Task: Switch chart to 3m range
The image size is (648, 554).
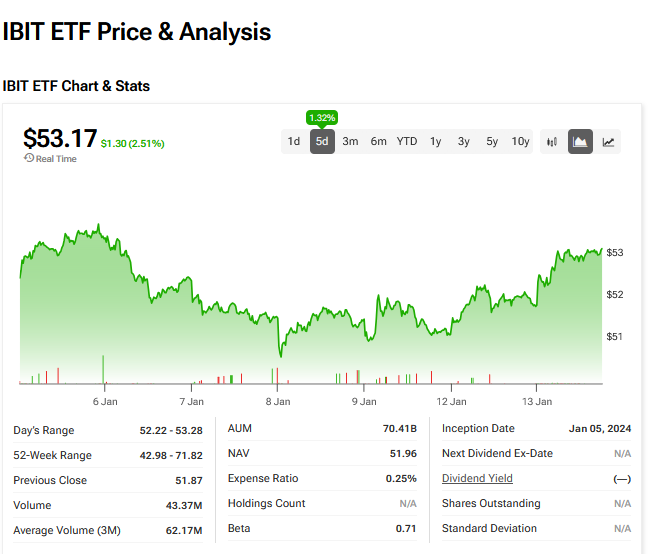Action: pyautogui.click(x=350, y=142)
